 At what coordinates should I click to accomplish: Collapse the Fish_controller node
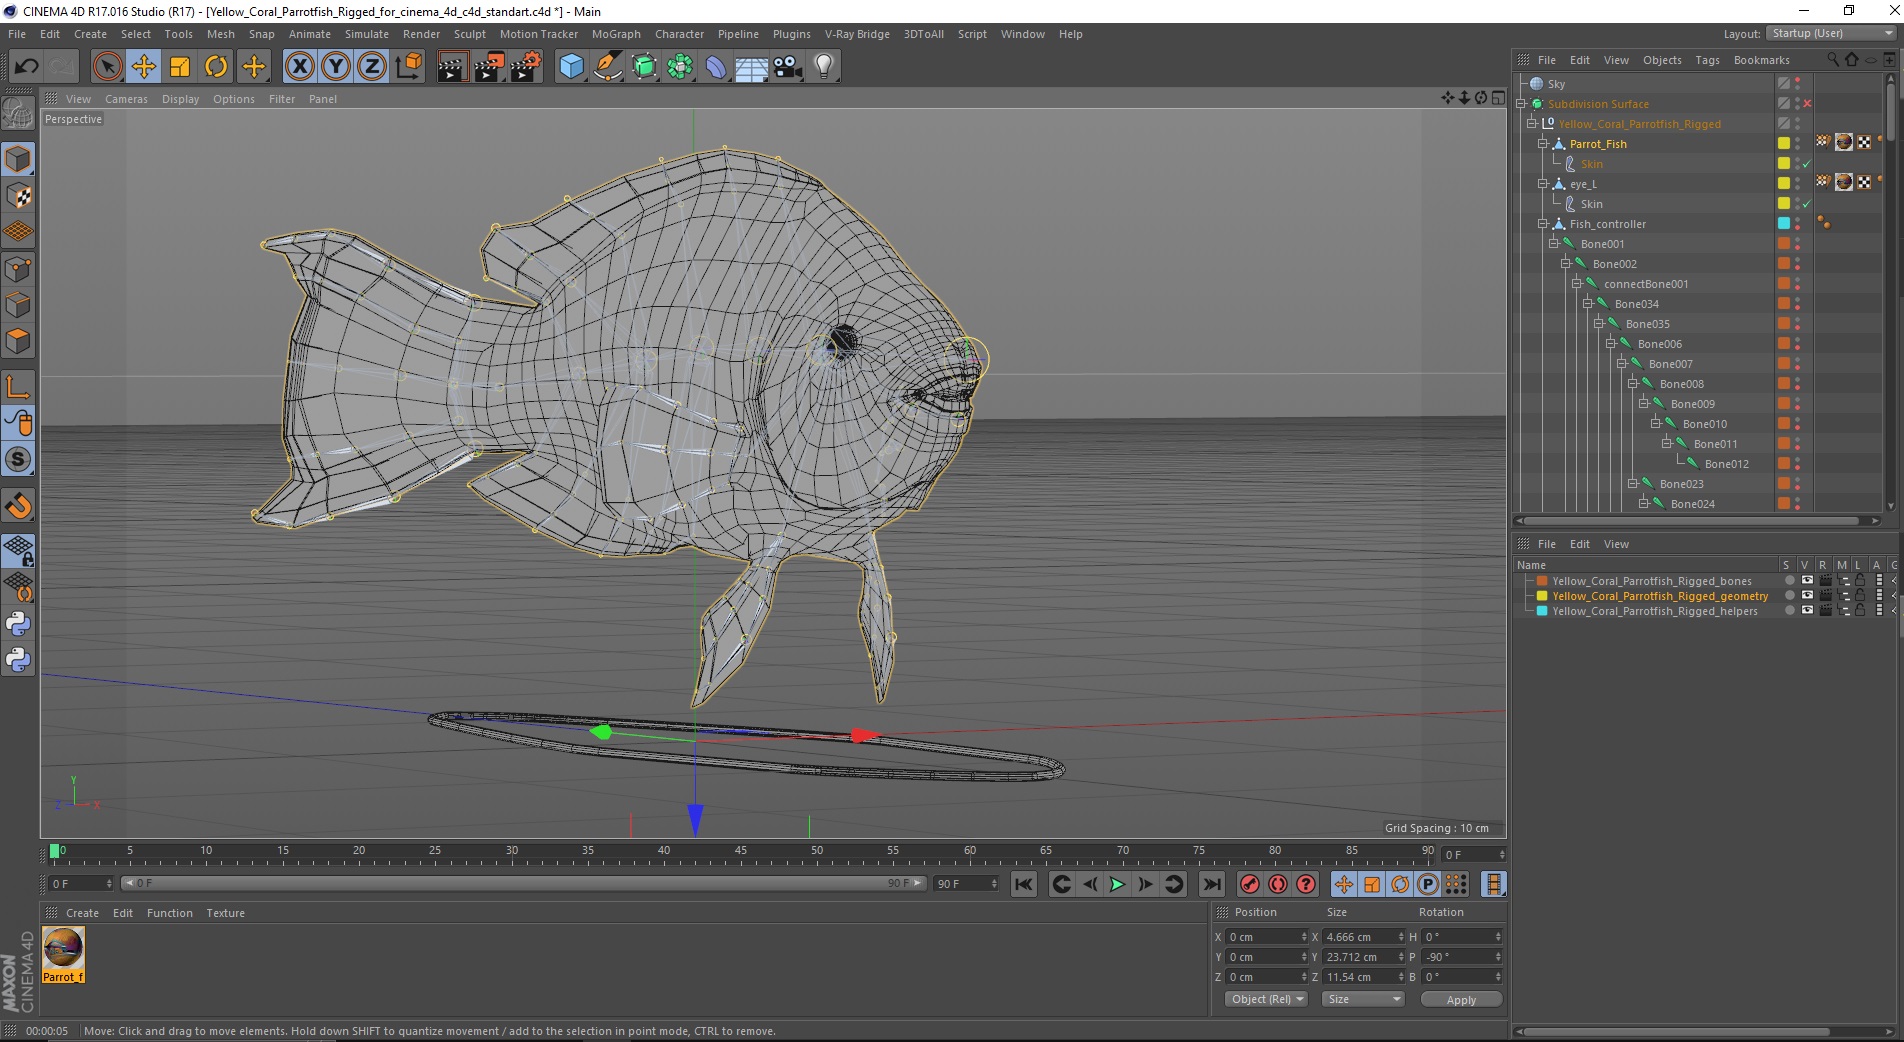pyautogui.click(x=1542, y=224)
